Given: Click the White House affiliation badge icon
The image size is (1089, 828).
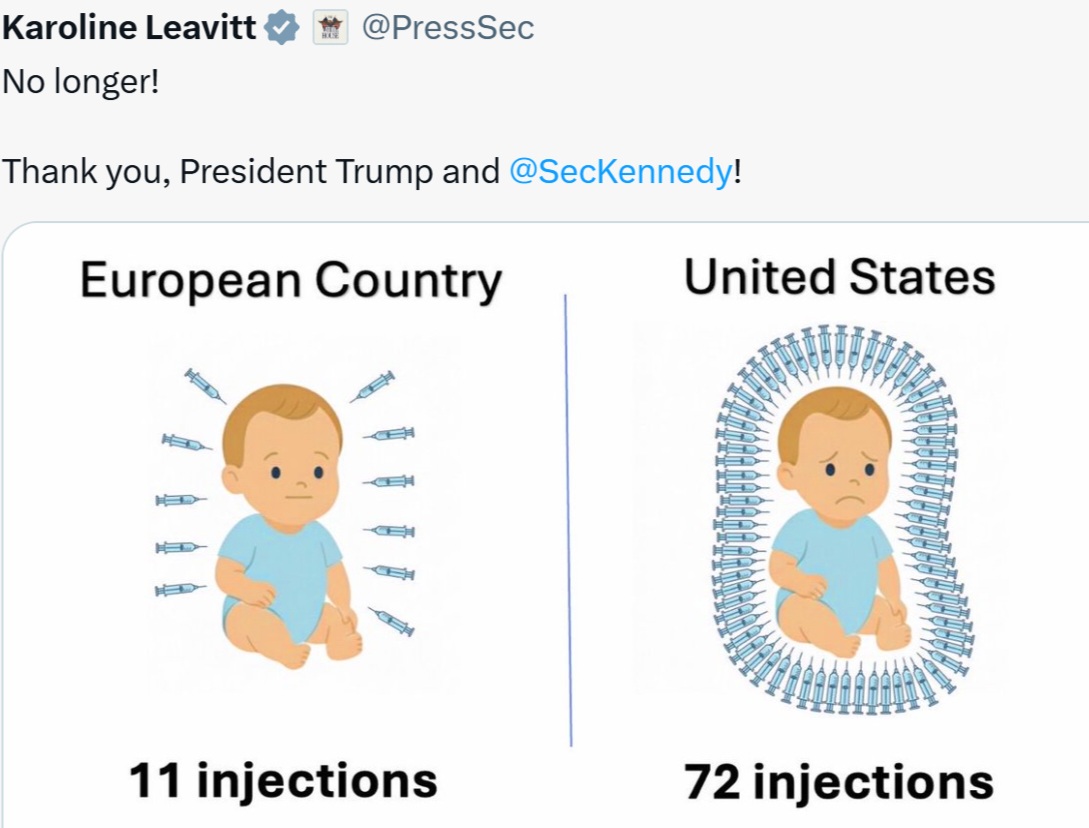Looking at the screenshot, I should 331,28.
